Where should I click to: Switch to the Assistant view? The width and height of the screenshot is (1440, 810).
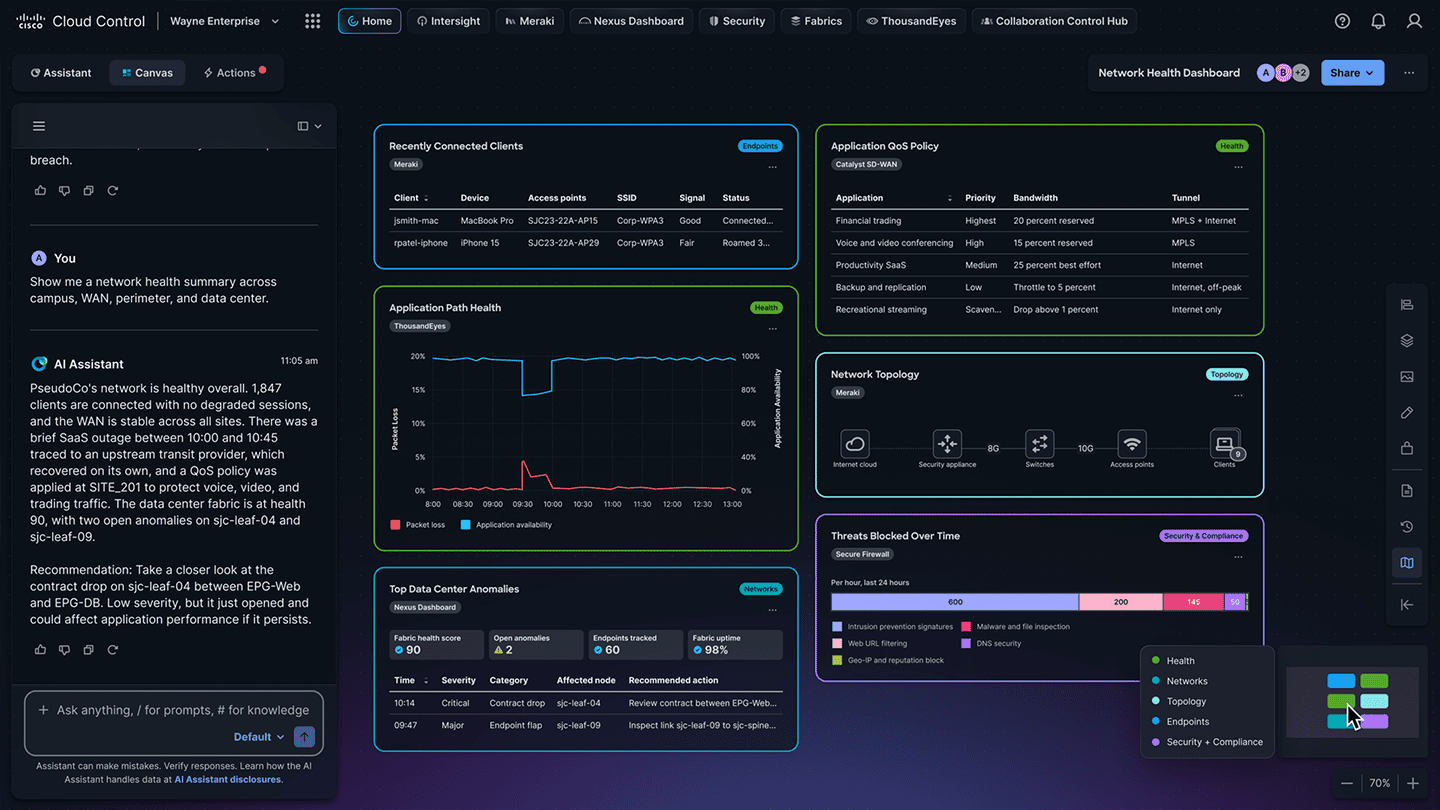61,73
